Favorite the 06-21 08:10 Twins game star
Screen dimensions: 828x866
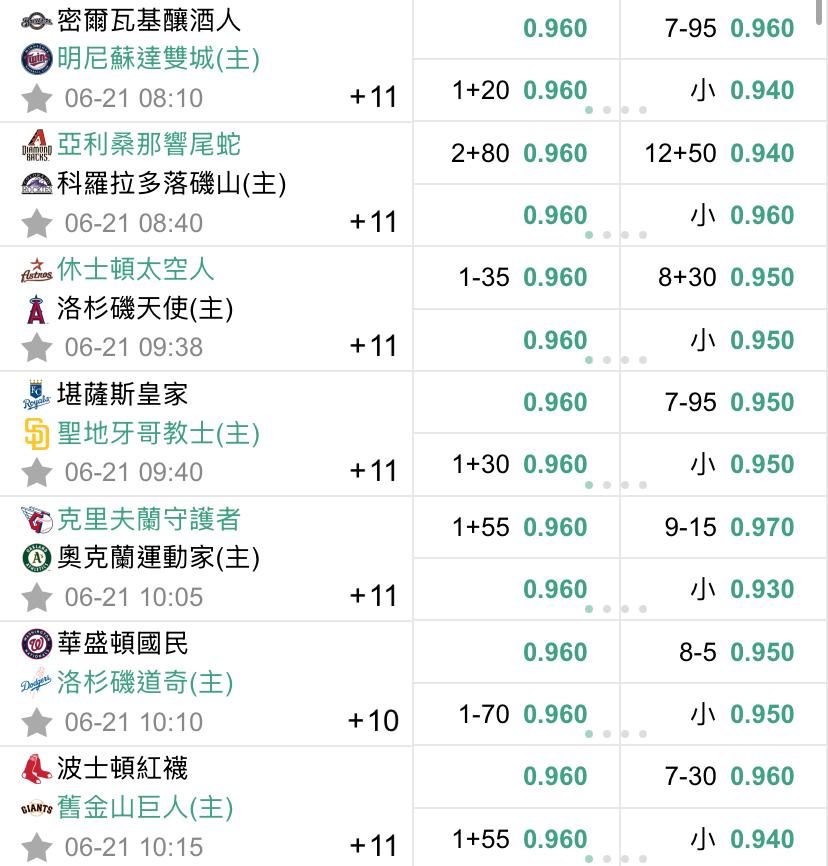pos(36,98)
